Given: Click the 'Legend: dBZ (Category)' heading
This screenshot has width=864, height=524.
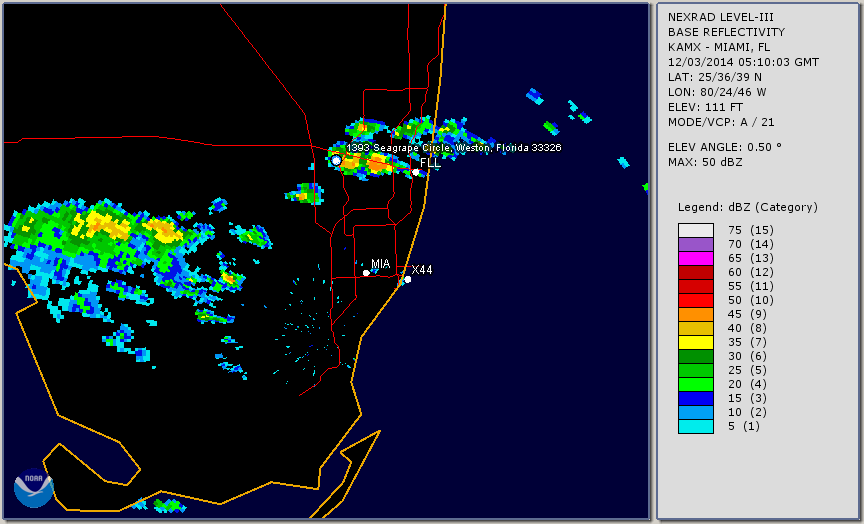Looking at the screenshot, I should 748,207.
